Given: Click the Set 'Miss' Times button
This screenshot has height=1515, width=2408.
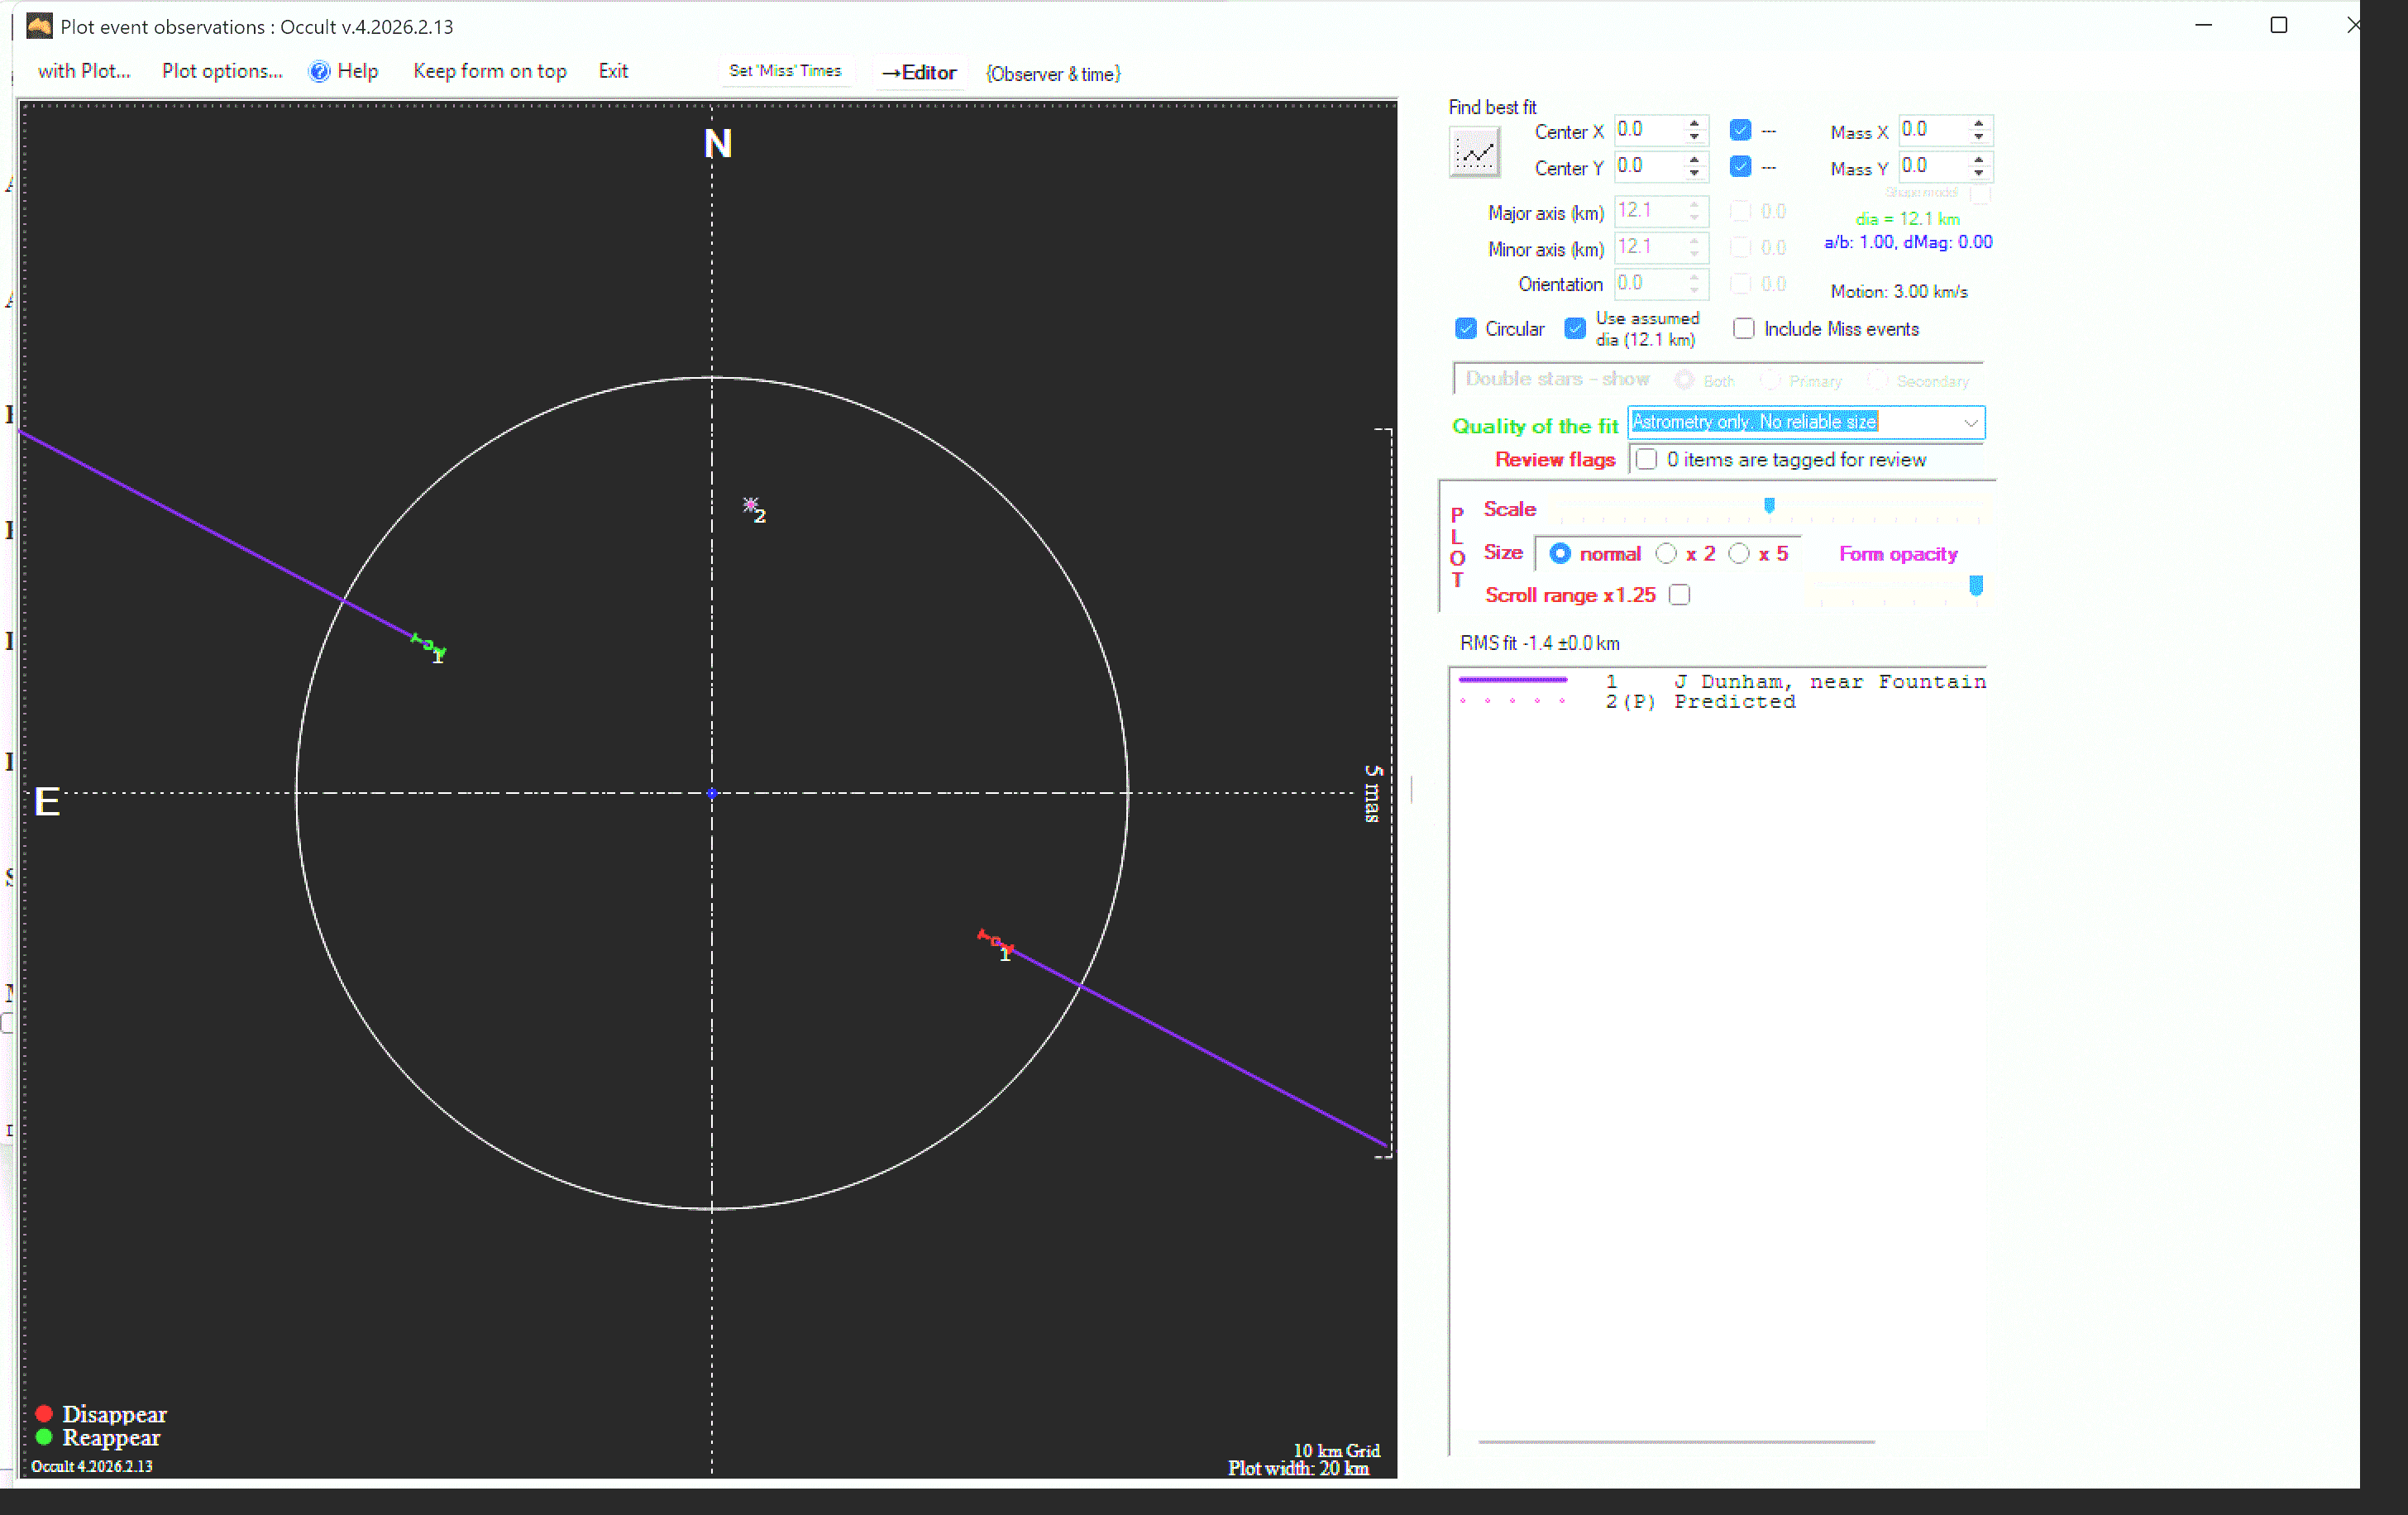Looking at the screenshot, I should (785, 71).
